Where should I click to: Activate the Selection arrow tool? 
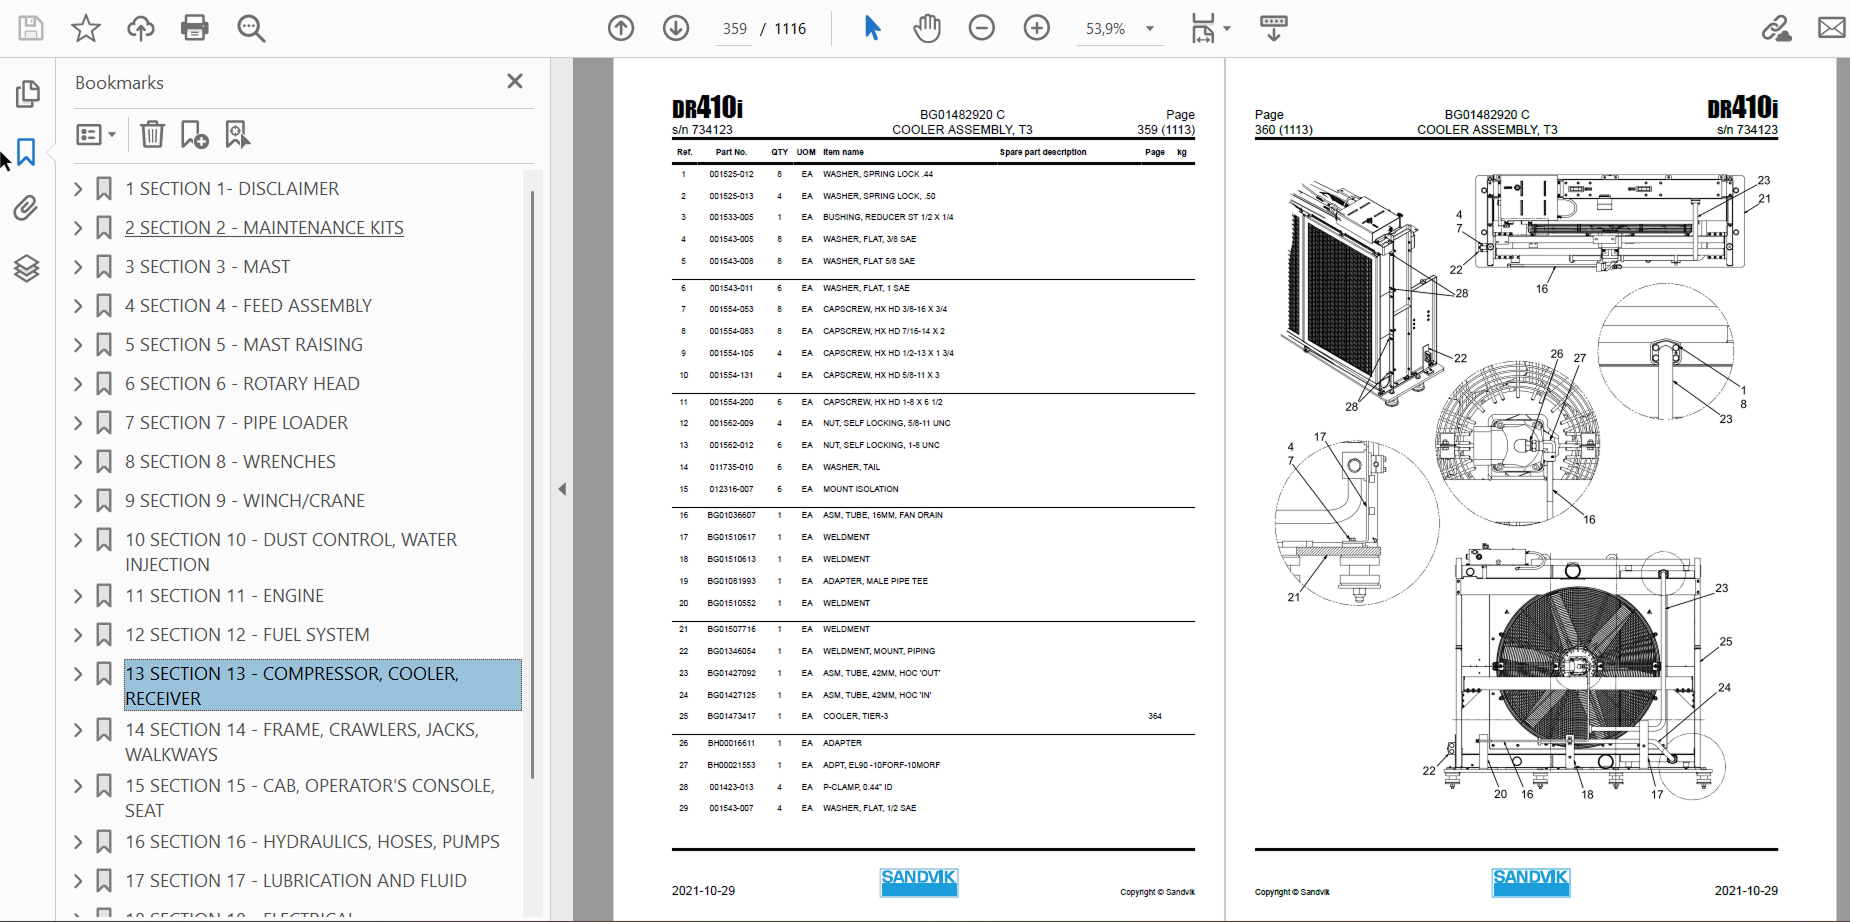(872, 28)
